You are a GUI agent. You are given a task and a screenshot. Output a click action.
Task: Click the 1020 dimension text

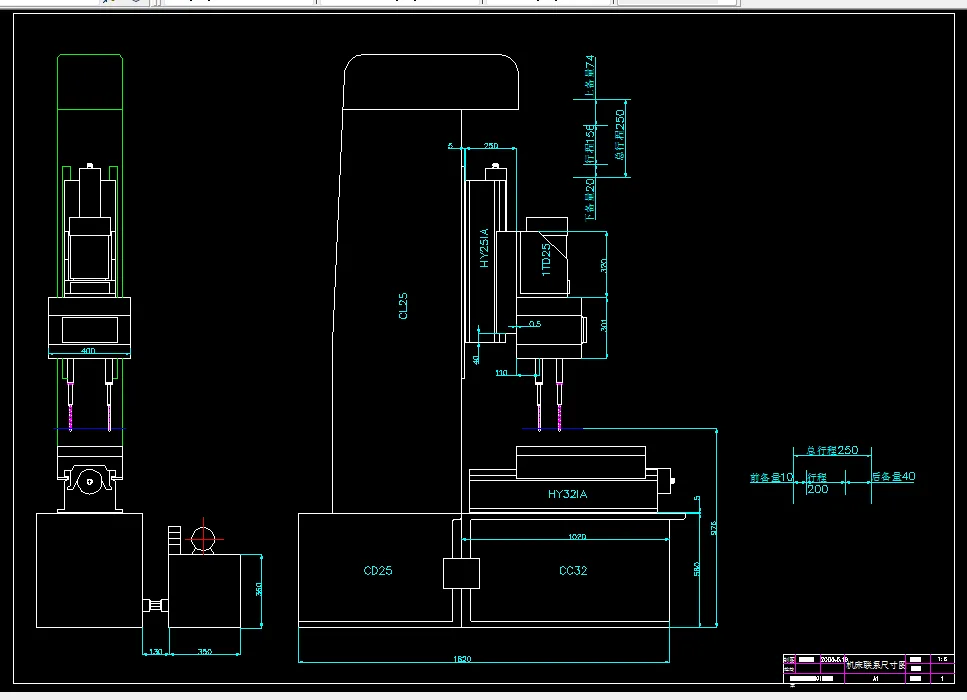(577, 537)
